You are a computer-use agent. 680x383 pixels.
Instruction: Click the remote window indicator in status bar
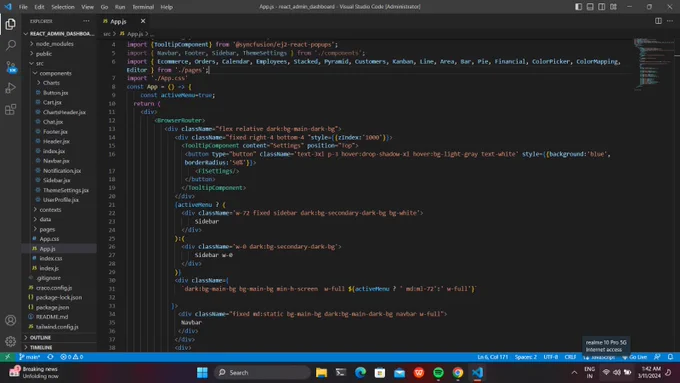7,357
